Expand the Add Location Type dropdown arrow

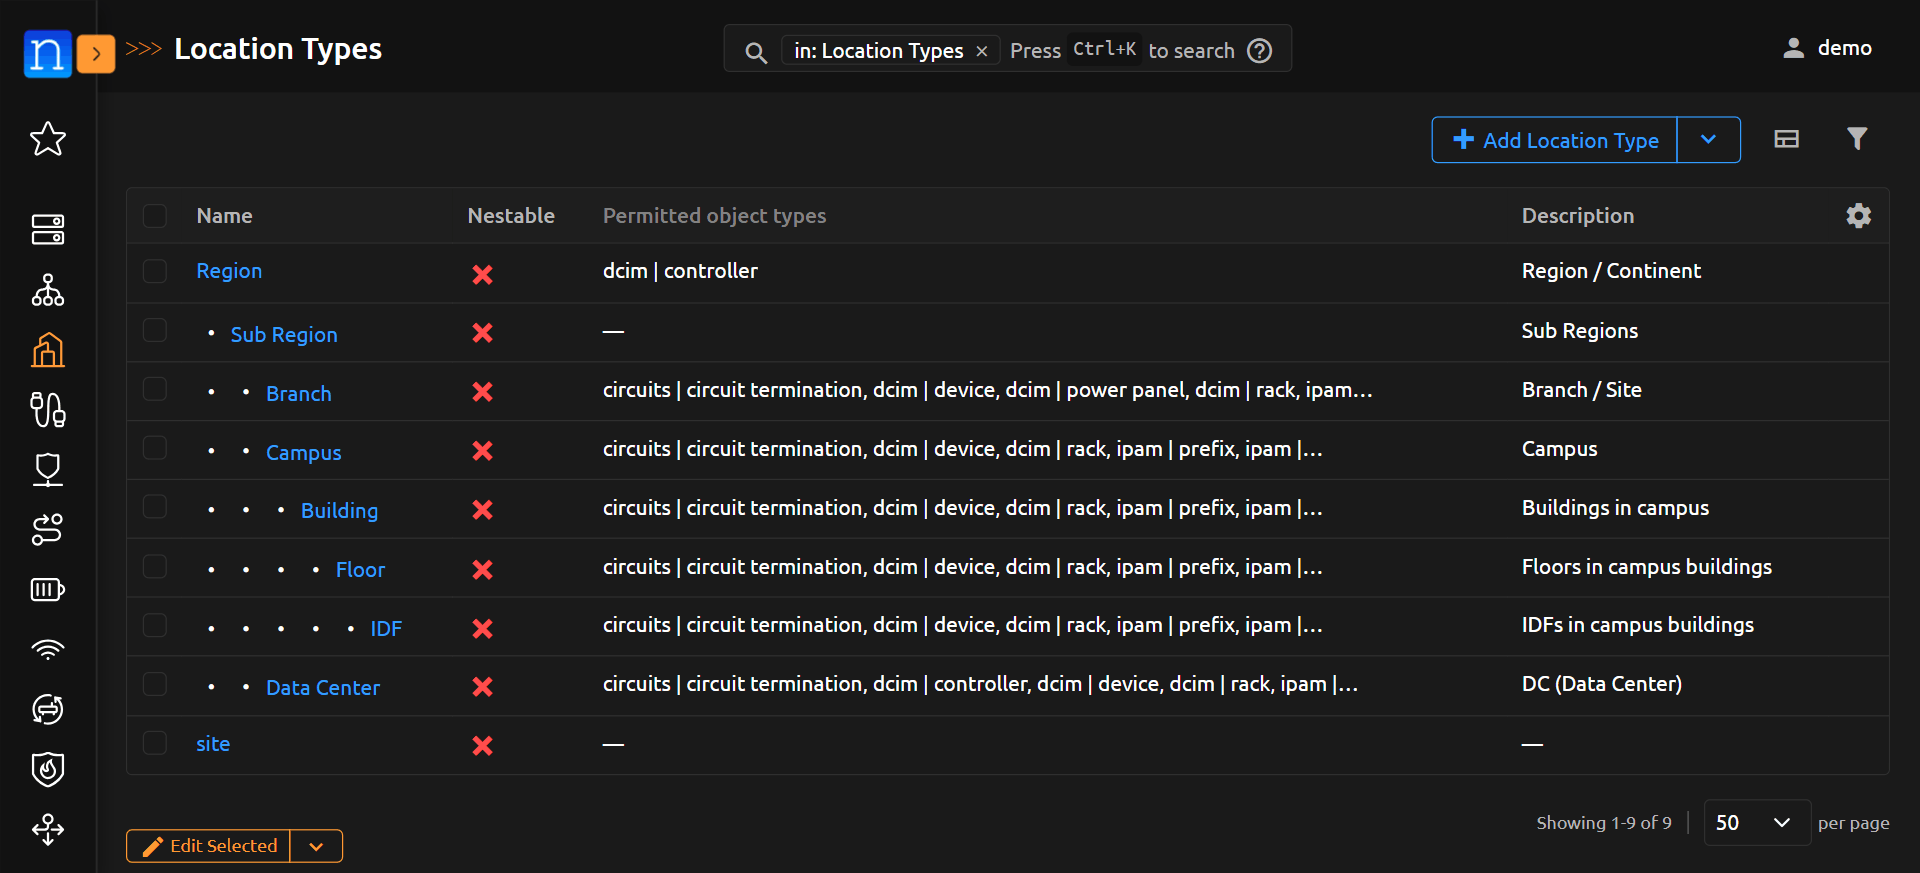pos(1708,140)
